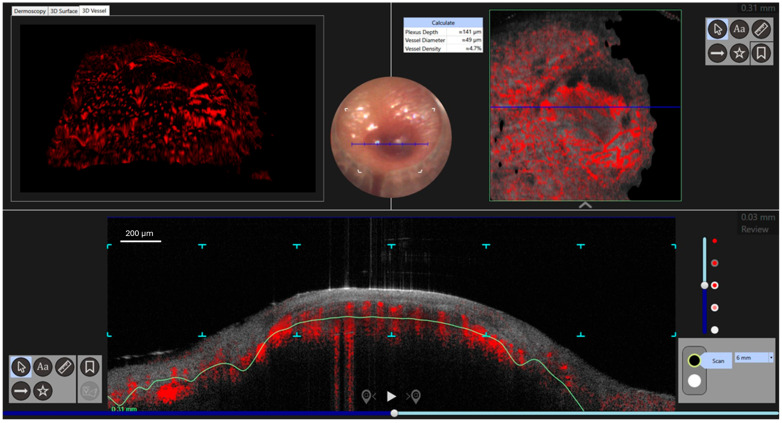Play the OCT frame sequence
Viewport: 782px width, 423px height.
tap(391, 397)
